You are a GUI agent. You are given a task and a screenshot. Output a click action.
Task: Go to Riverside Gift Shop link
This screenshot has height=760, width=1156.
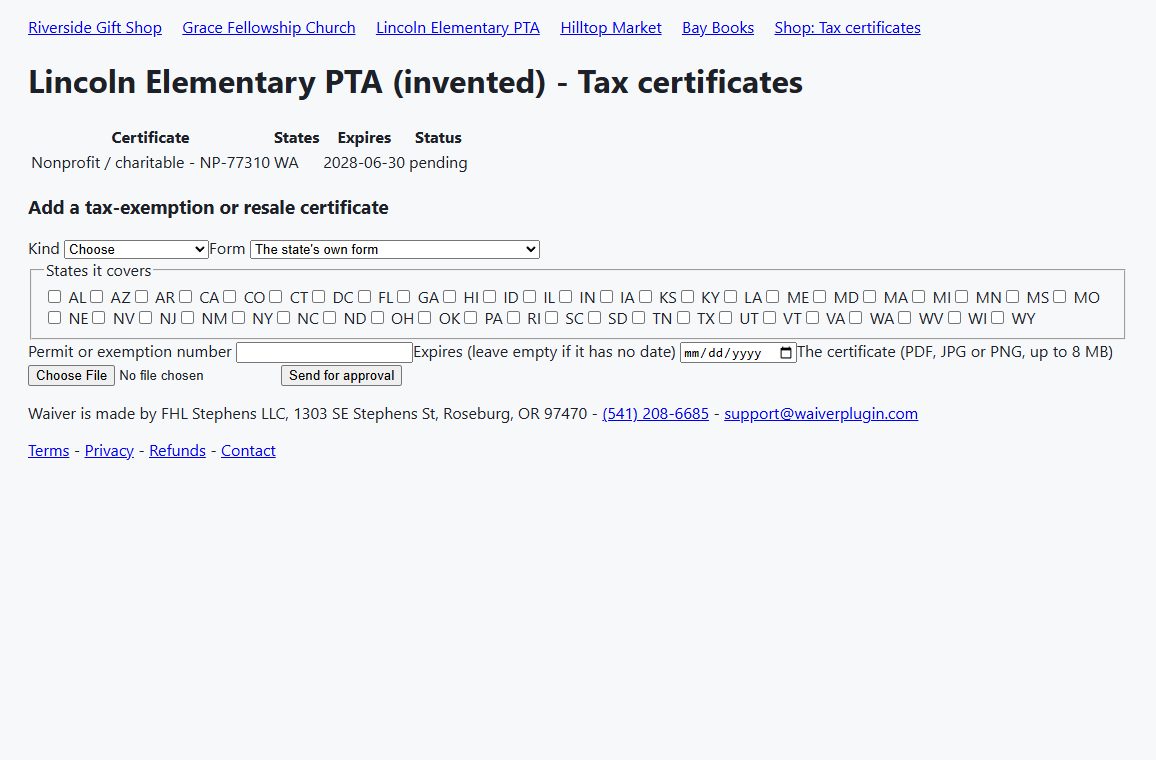pos(95,28)
